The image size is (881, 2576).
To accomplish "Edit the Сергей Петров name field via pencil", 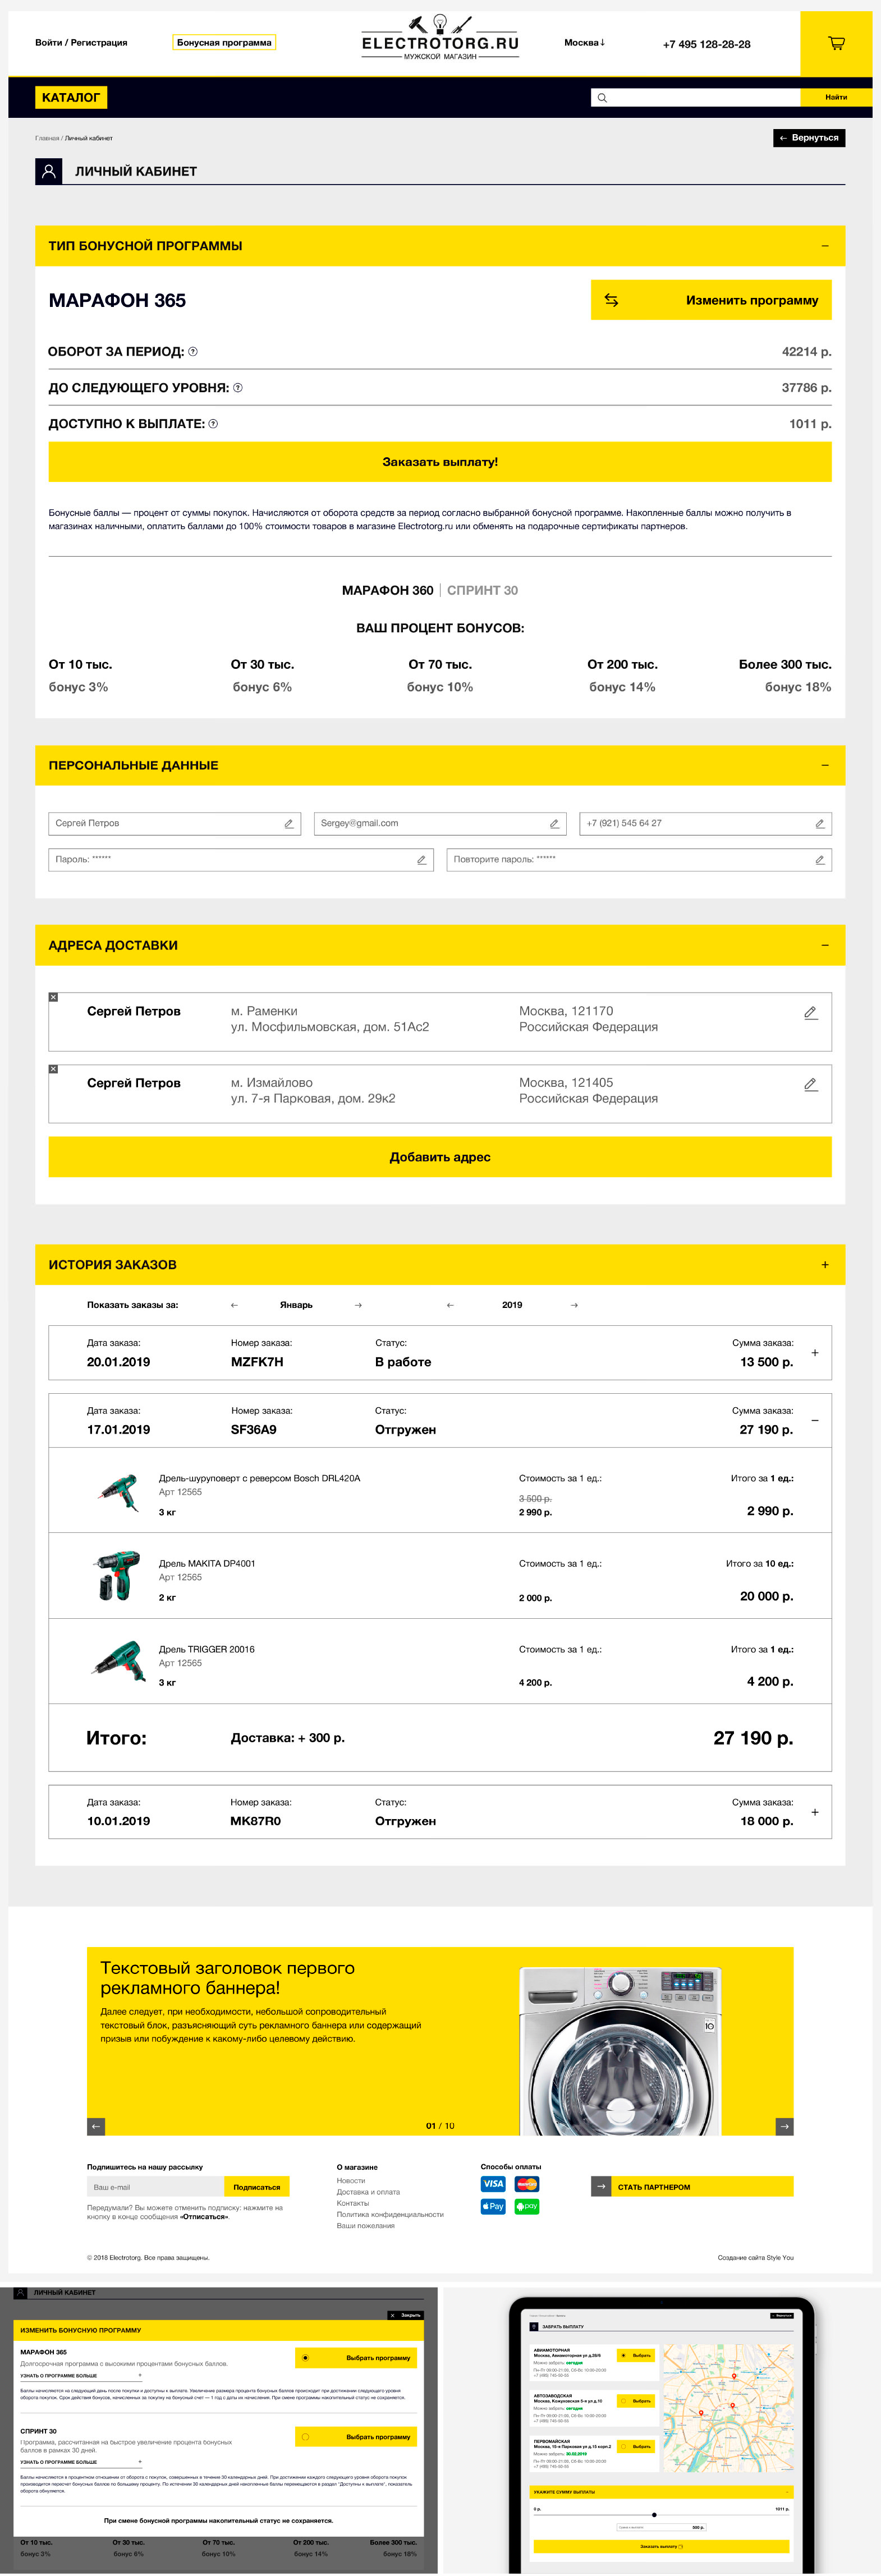I will point(289,823).
